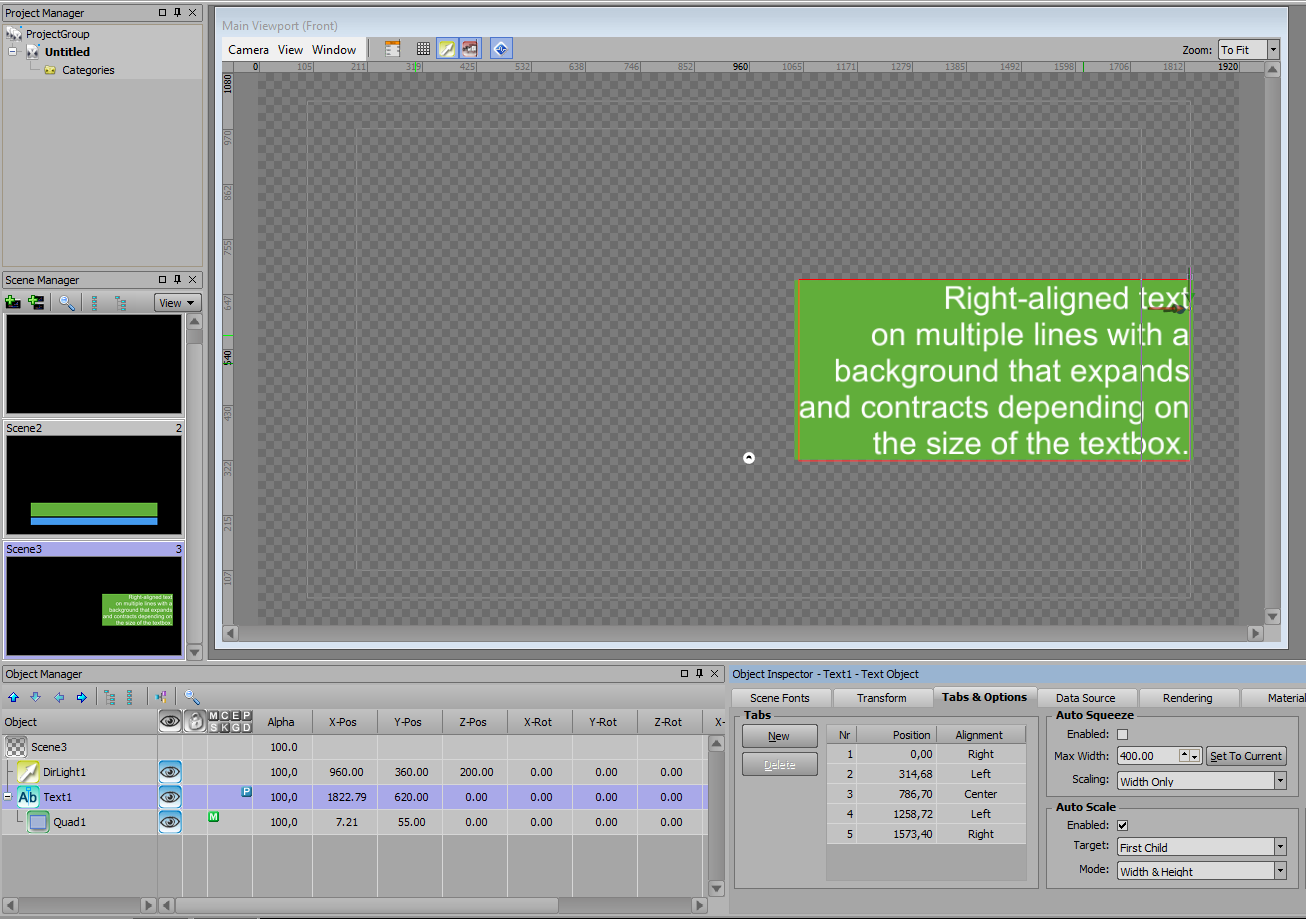The height and width of the screenshot is (919, 1306).
Task: Select the Categories tree item
Action: pos(88,70)
